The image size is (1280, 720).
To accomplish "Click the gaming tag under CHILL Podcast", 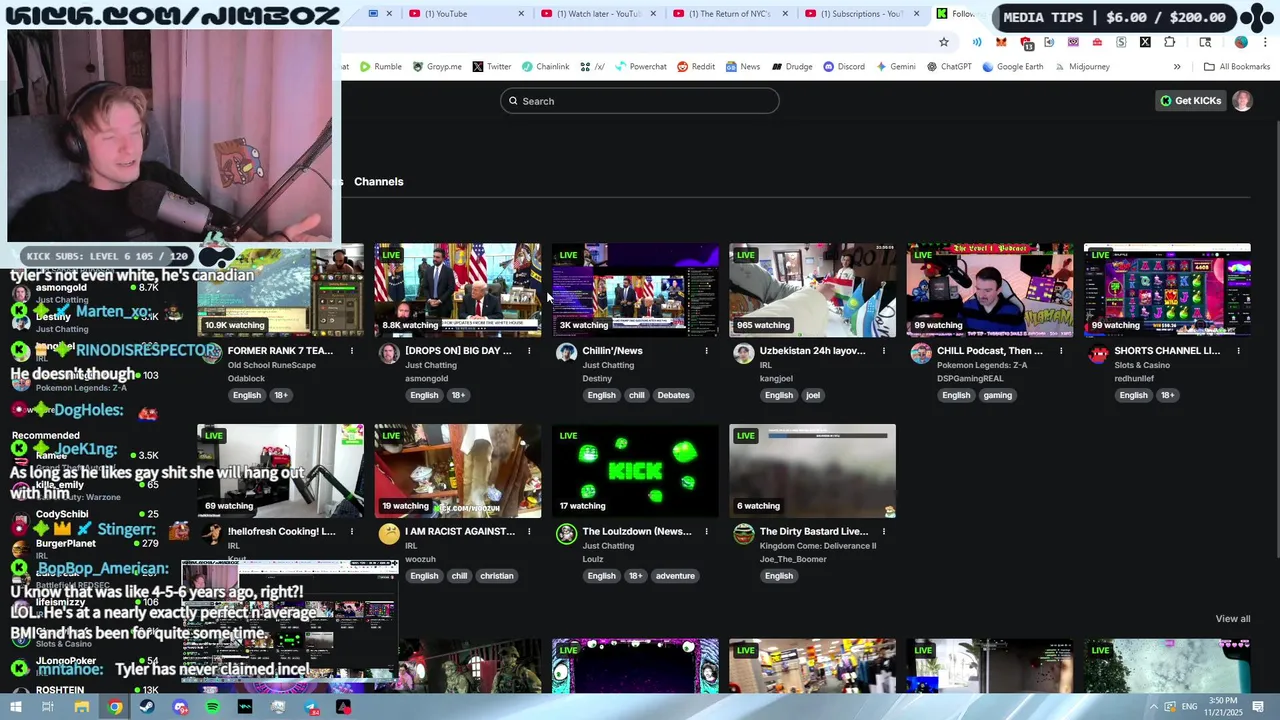I will point(998,395).
